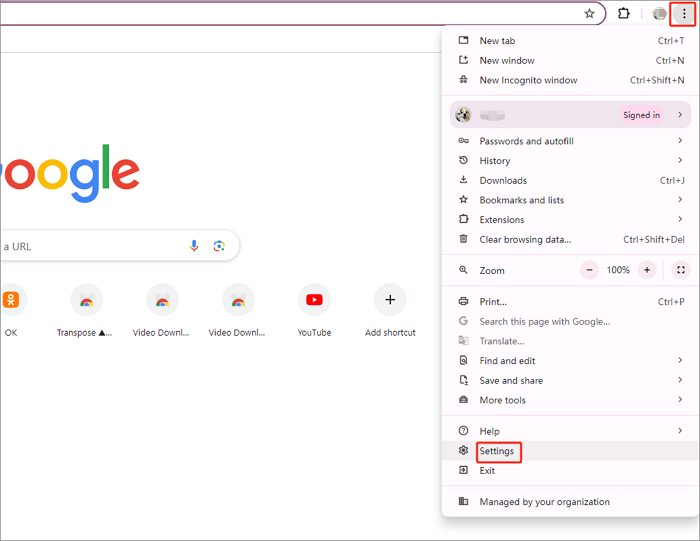Click the Downloads arrow icon
700x541 pixels.
point(463,179)
